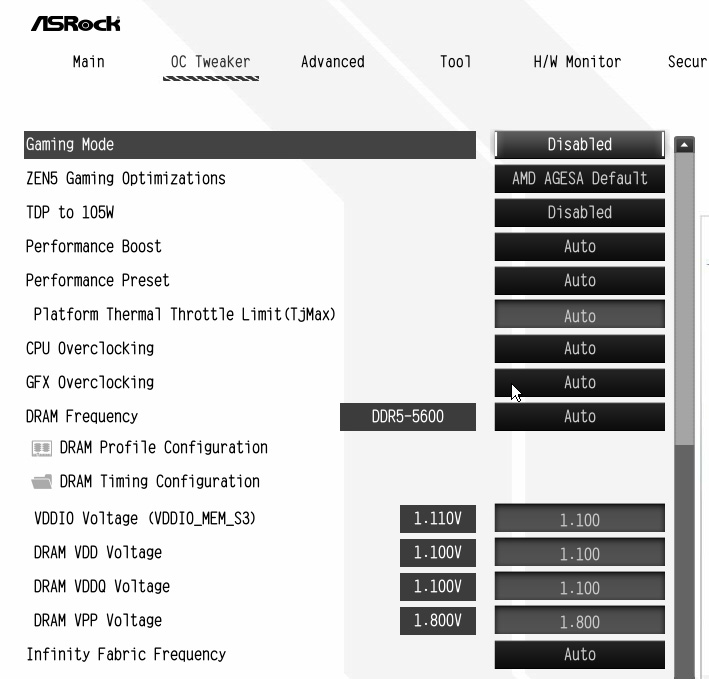709x679 pixels.
Task: Click the vertical scrollbar thumb
Action: click(x=684, y=300)
